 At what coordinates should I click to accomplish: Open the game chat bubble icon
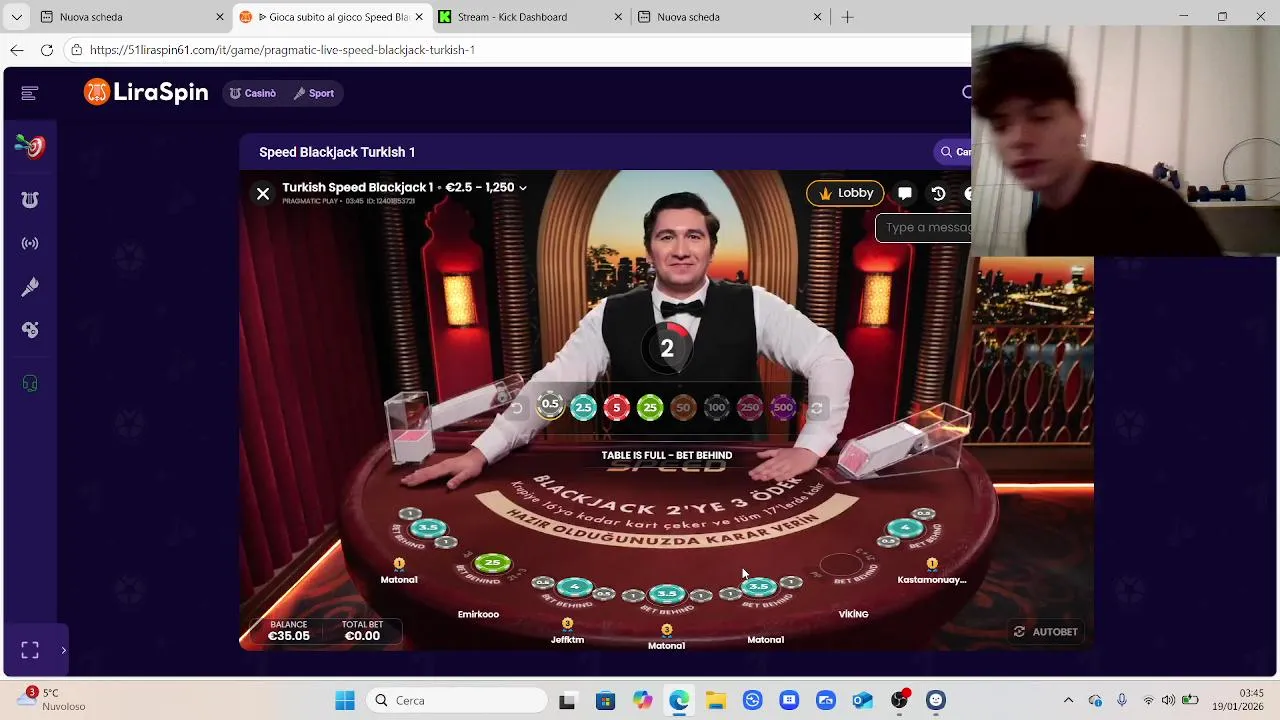point(905,194)
